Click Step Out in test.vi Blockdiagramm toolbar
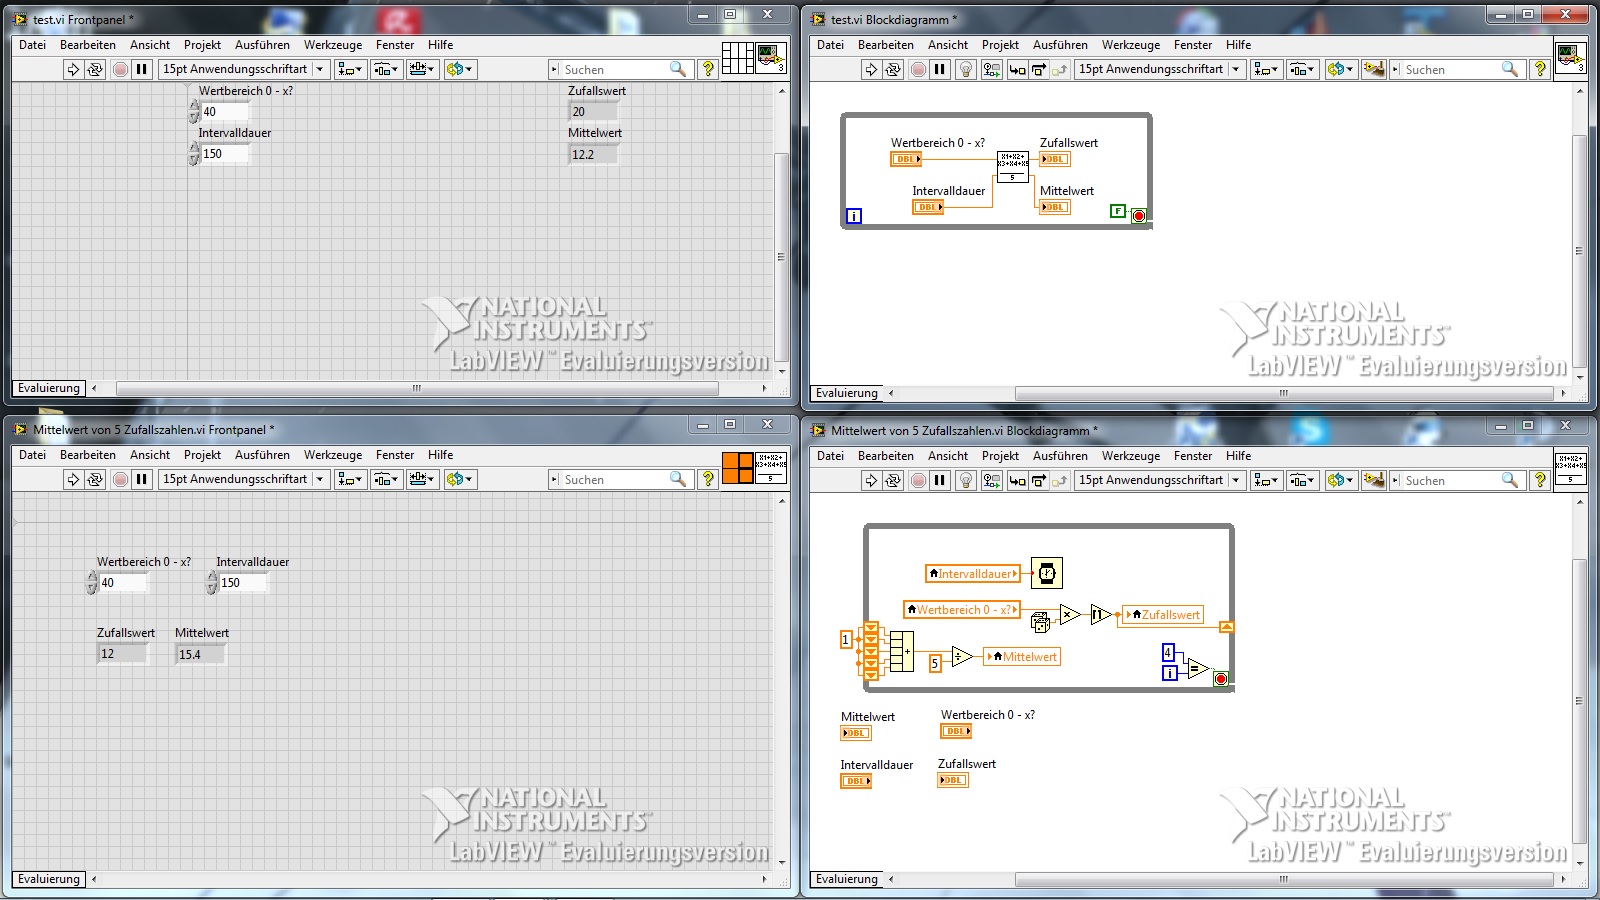This screenshot has height=900, width=1600. click(1059, 69)
